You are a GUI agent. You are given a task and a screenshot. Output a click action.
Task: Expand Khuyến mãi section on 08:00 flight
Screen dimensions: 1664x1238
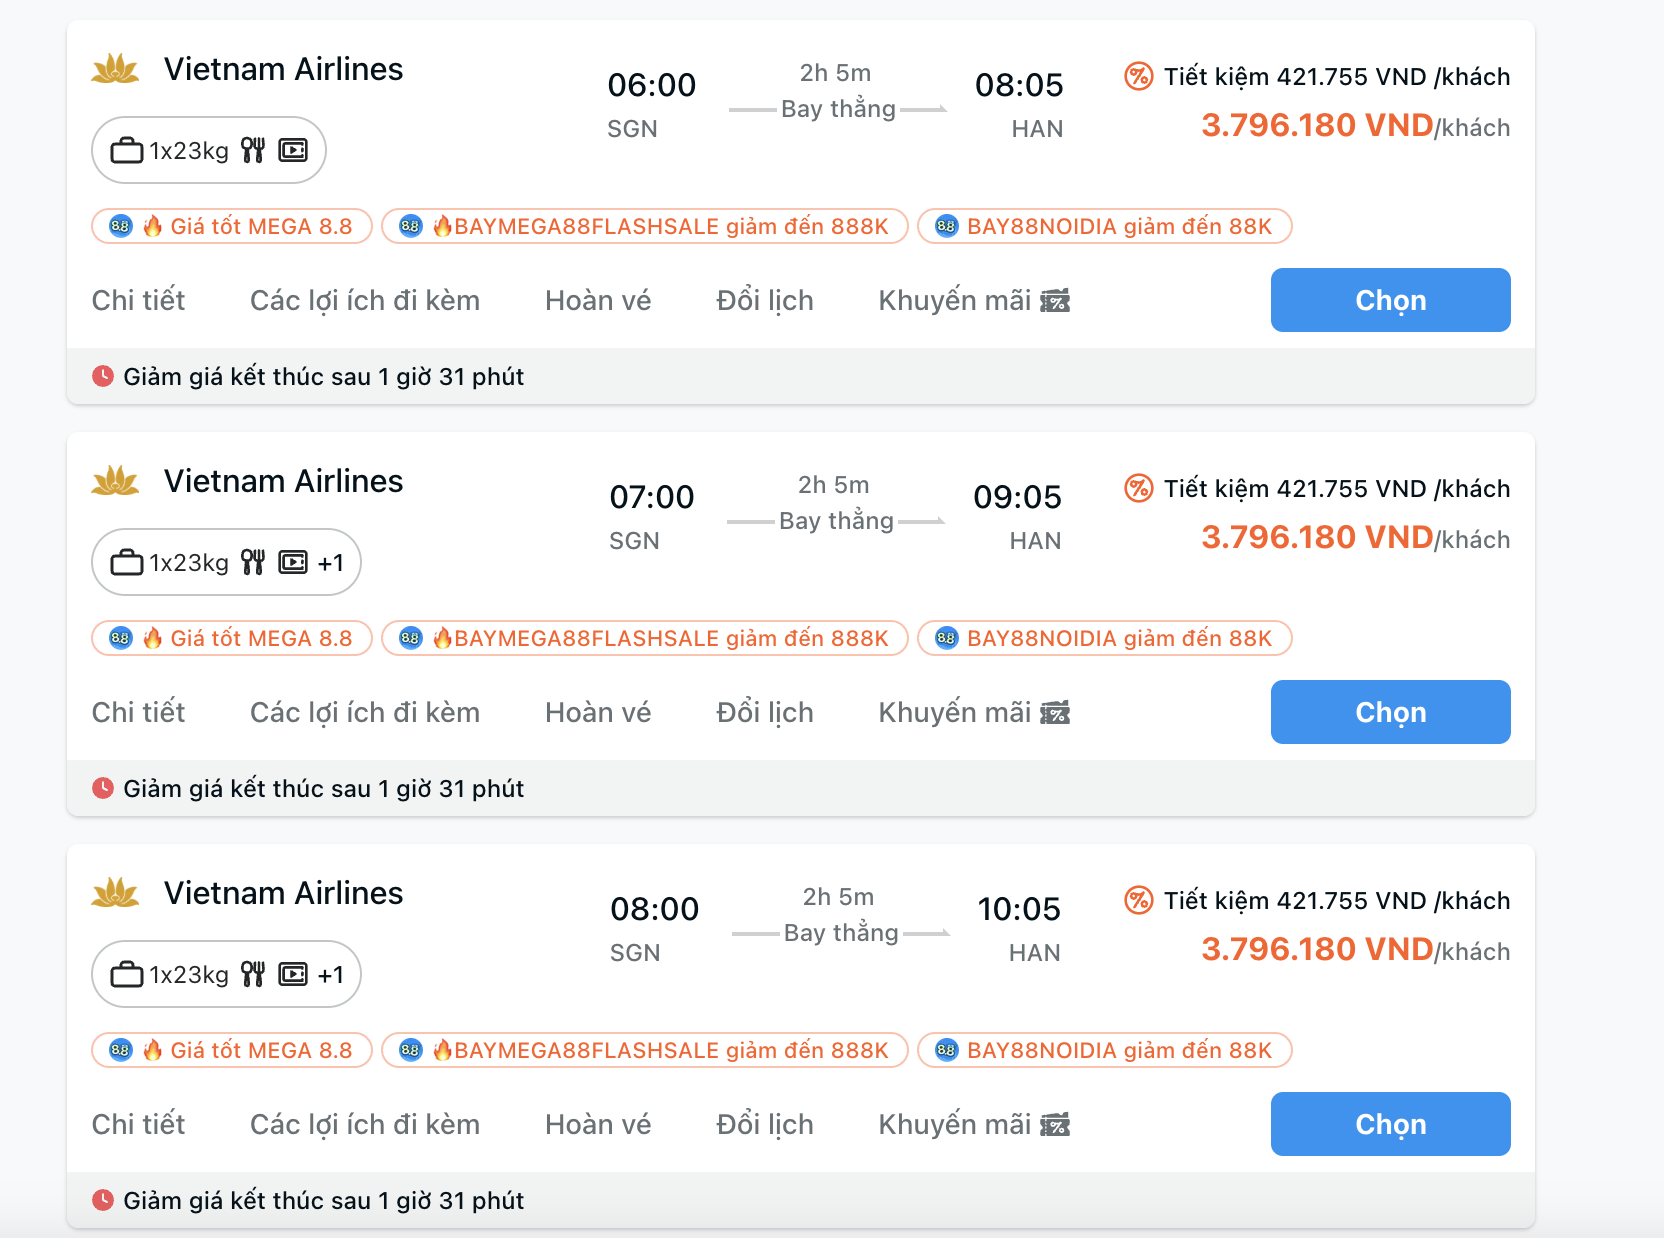tap(973, 1125)
